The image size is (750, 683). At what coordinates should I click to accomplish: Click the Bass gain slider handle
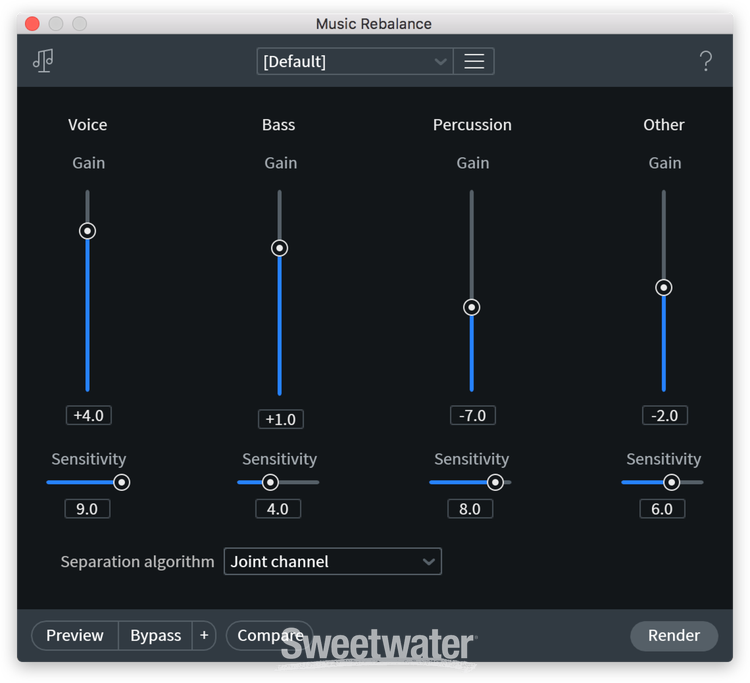pyautogui.click(x=280, y=248)
